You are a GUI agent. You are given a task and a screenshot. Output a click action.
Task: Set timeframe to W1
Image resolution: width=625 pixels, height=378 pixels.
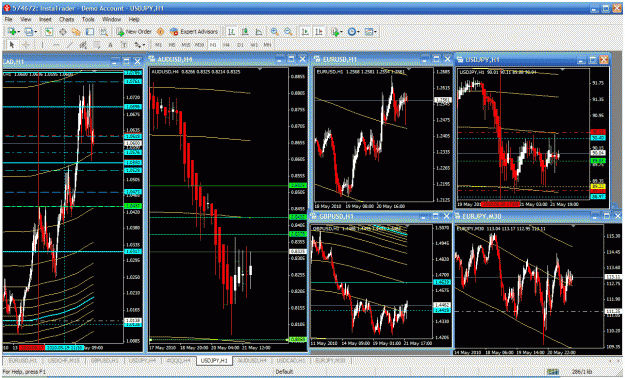pos(254,45)
